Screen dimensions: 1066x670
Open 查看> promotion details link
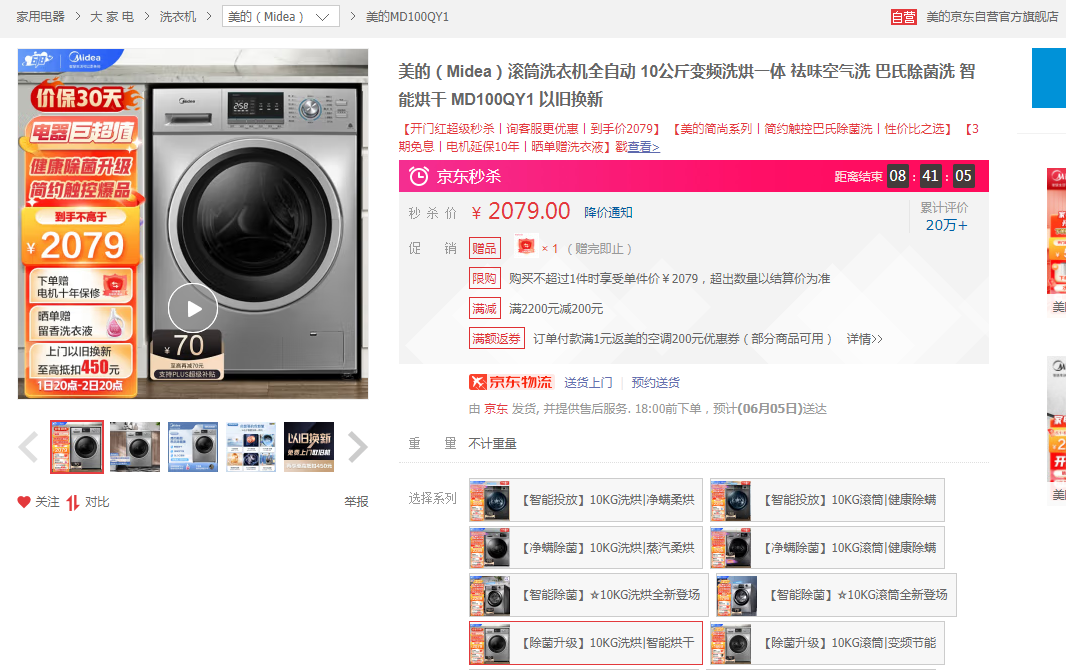pyautogui.click(x=644, y=147)
